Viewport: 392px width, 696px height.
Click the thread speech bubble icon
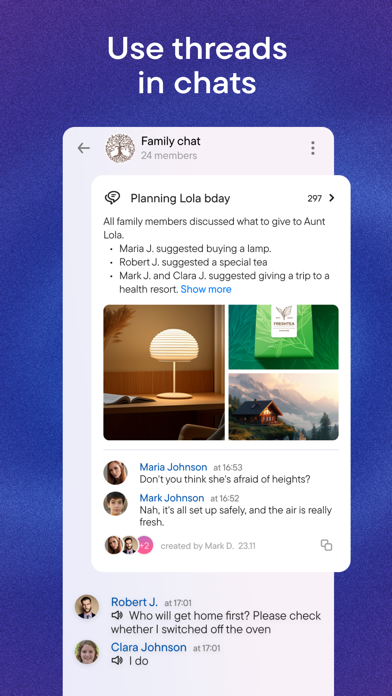(x=112, y=198)
